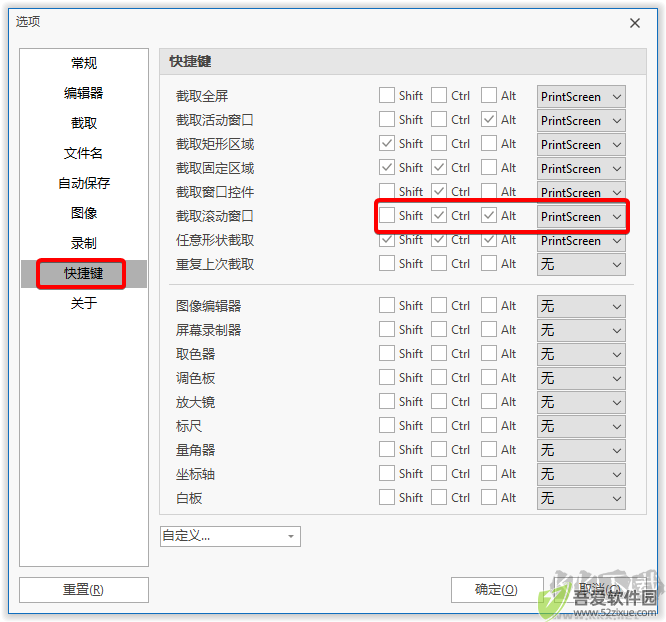Confirm with the 确定(O) button
666x622 pixels.
pyautogui.click(x=496, y=590)
